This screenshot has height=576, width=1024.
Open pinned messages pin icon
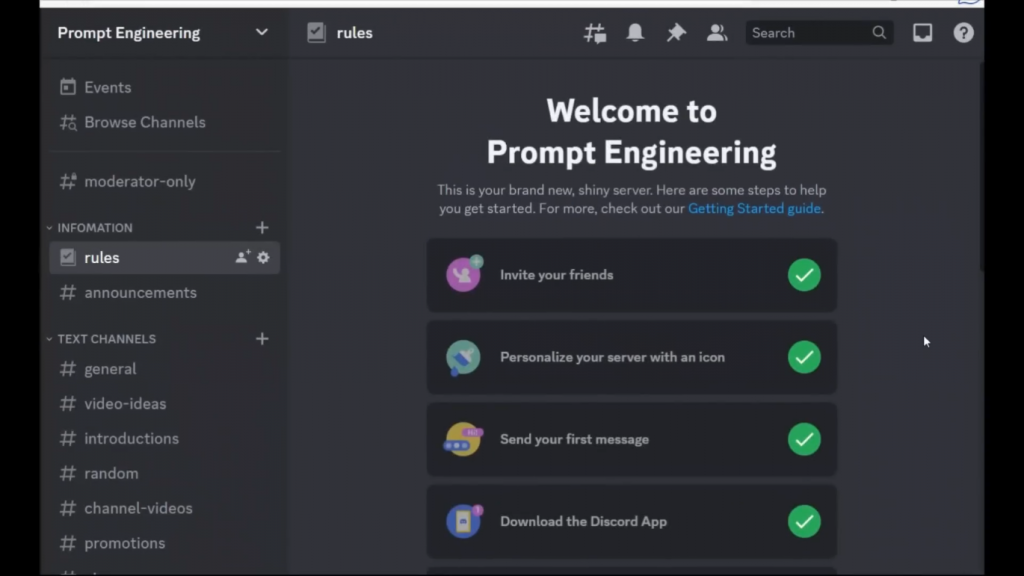676,33
